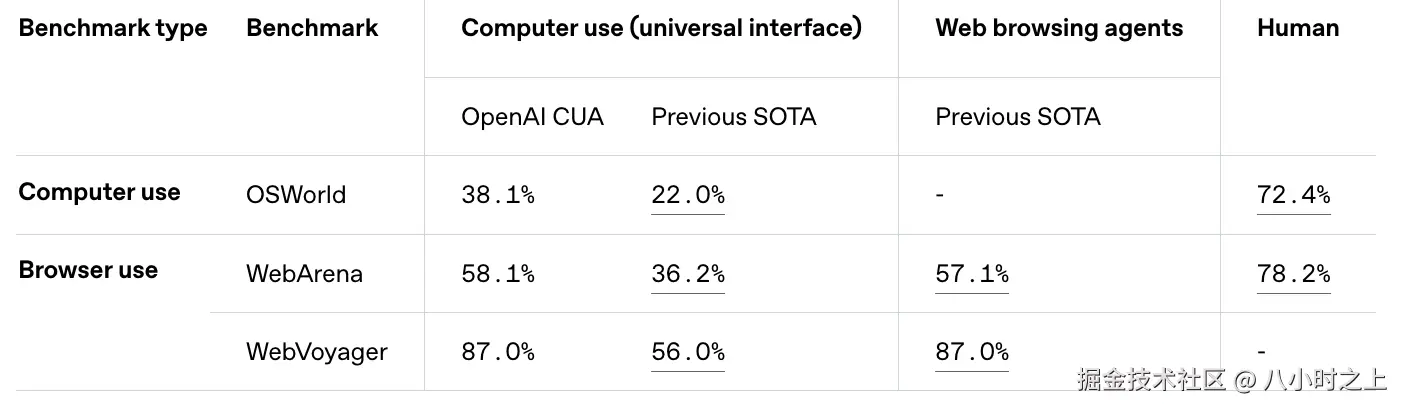
Task: Click OpenAI CUA 58.1% WebArena score
Action: (498, 273)
